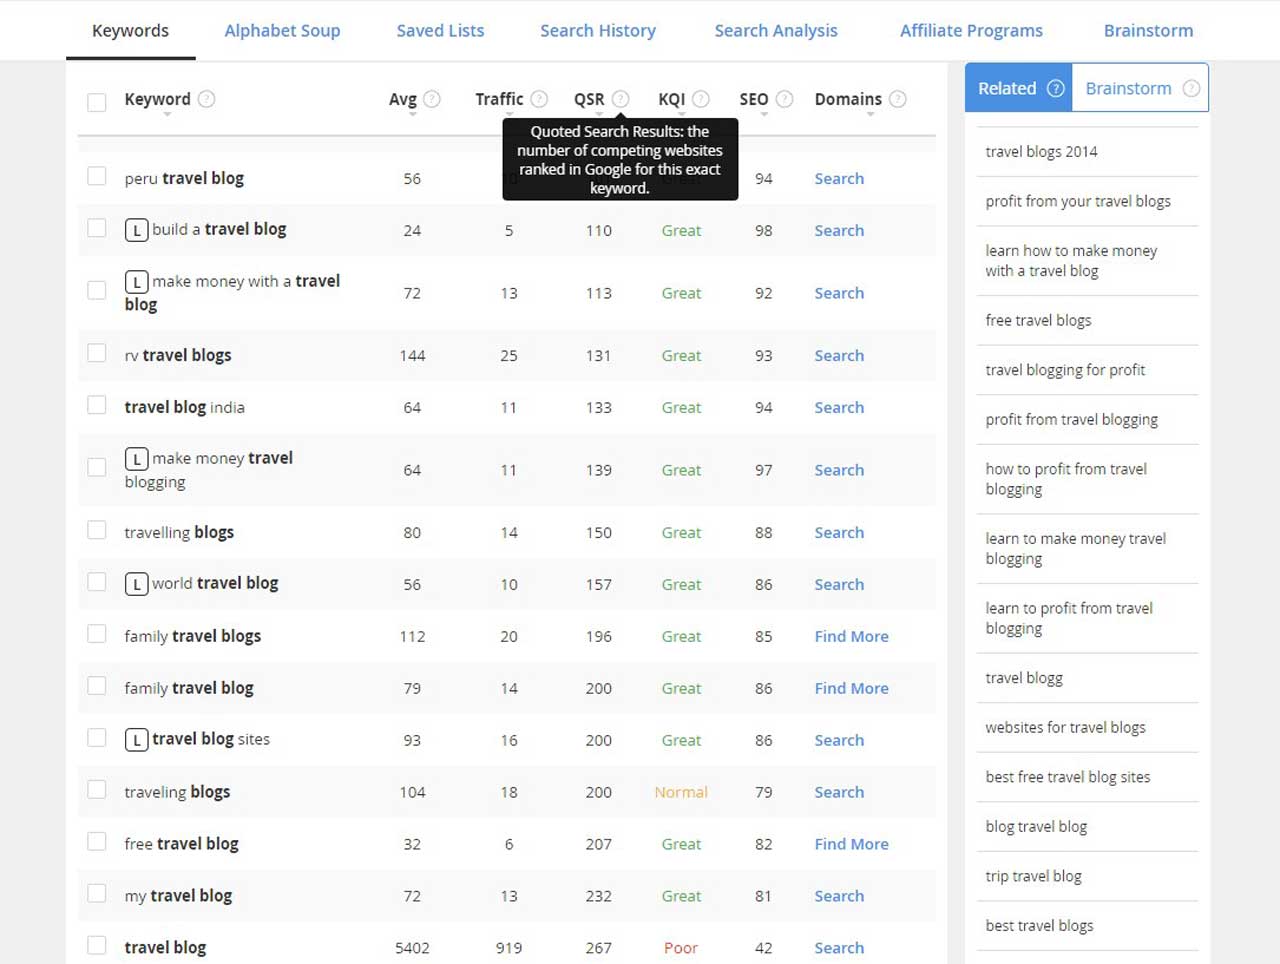The height and width of the screenshot is (964, 1280).
Task: Click the Related tab help icon
Action: pyautogui.click(x=1056, y=88)
